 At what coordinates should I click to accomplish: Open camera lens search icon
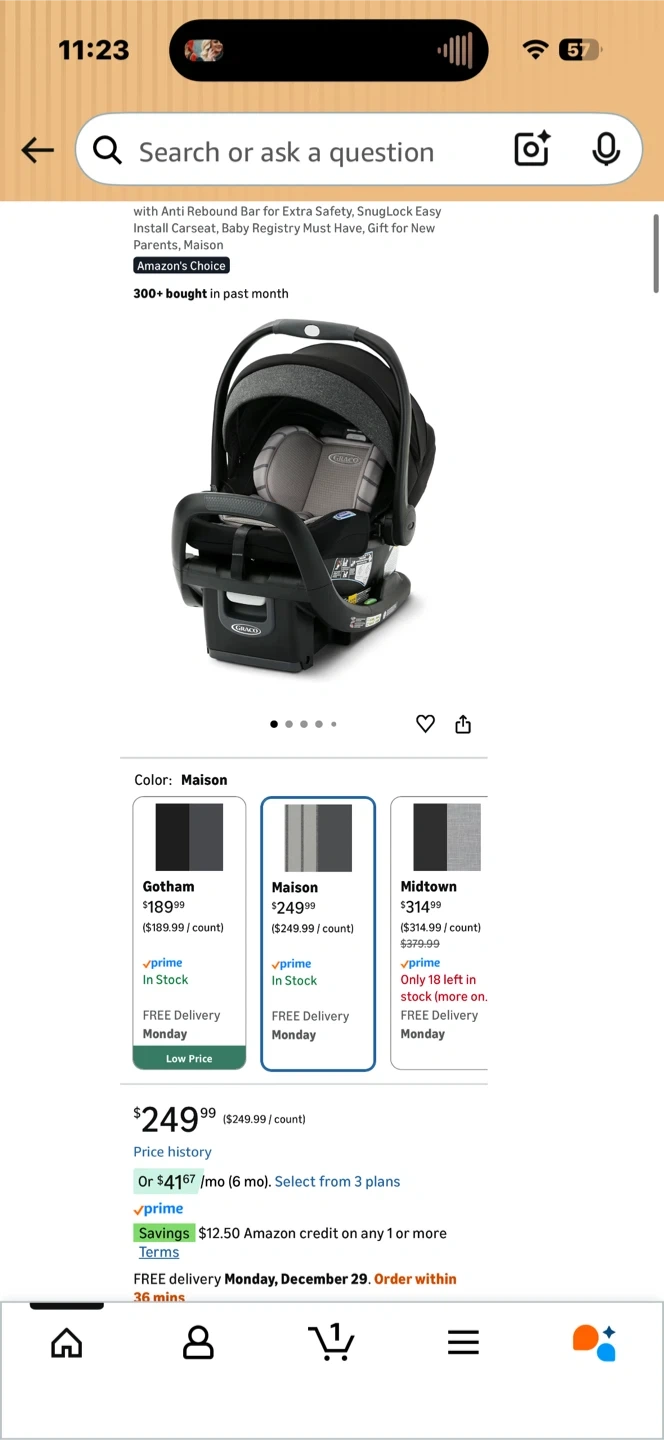coord(532,149)
